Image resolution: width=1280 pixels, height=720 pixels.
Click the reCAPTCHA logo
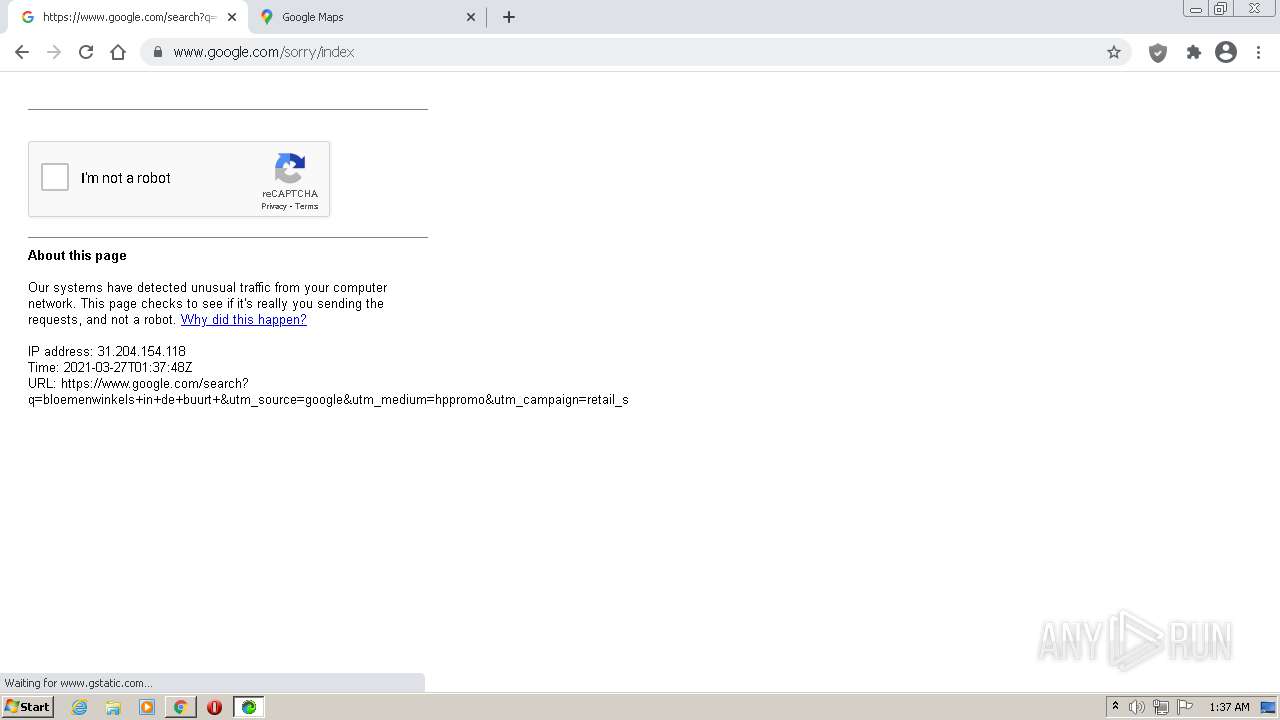click(x=290, y=169)
